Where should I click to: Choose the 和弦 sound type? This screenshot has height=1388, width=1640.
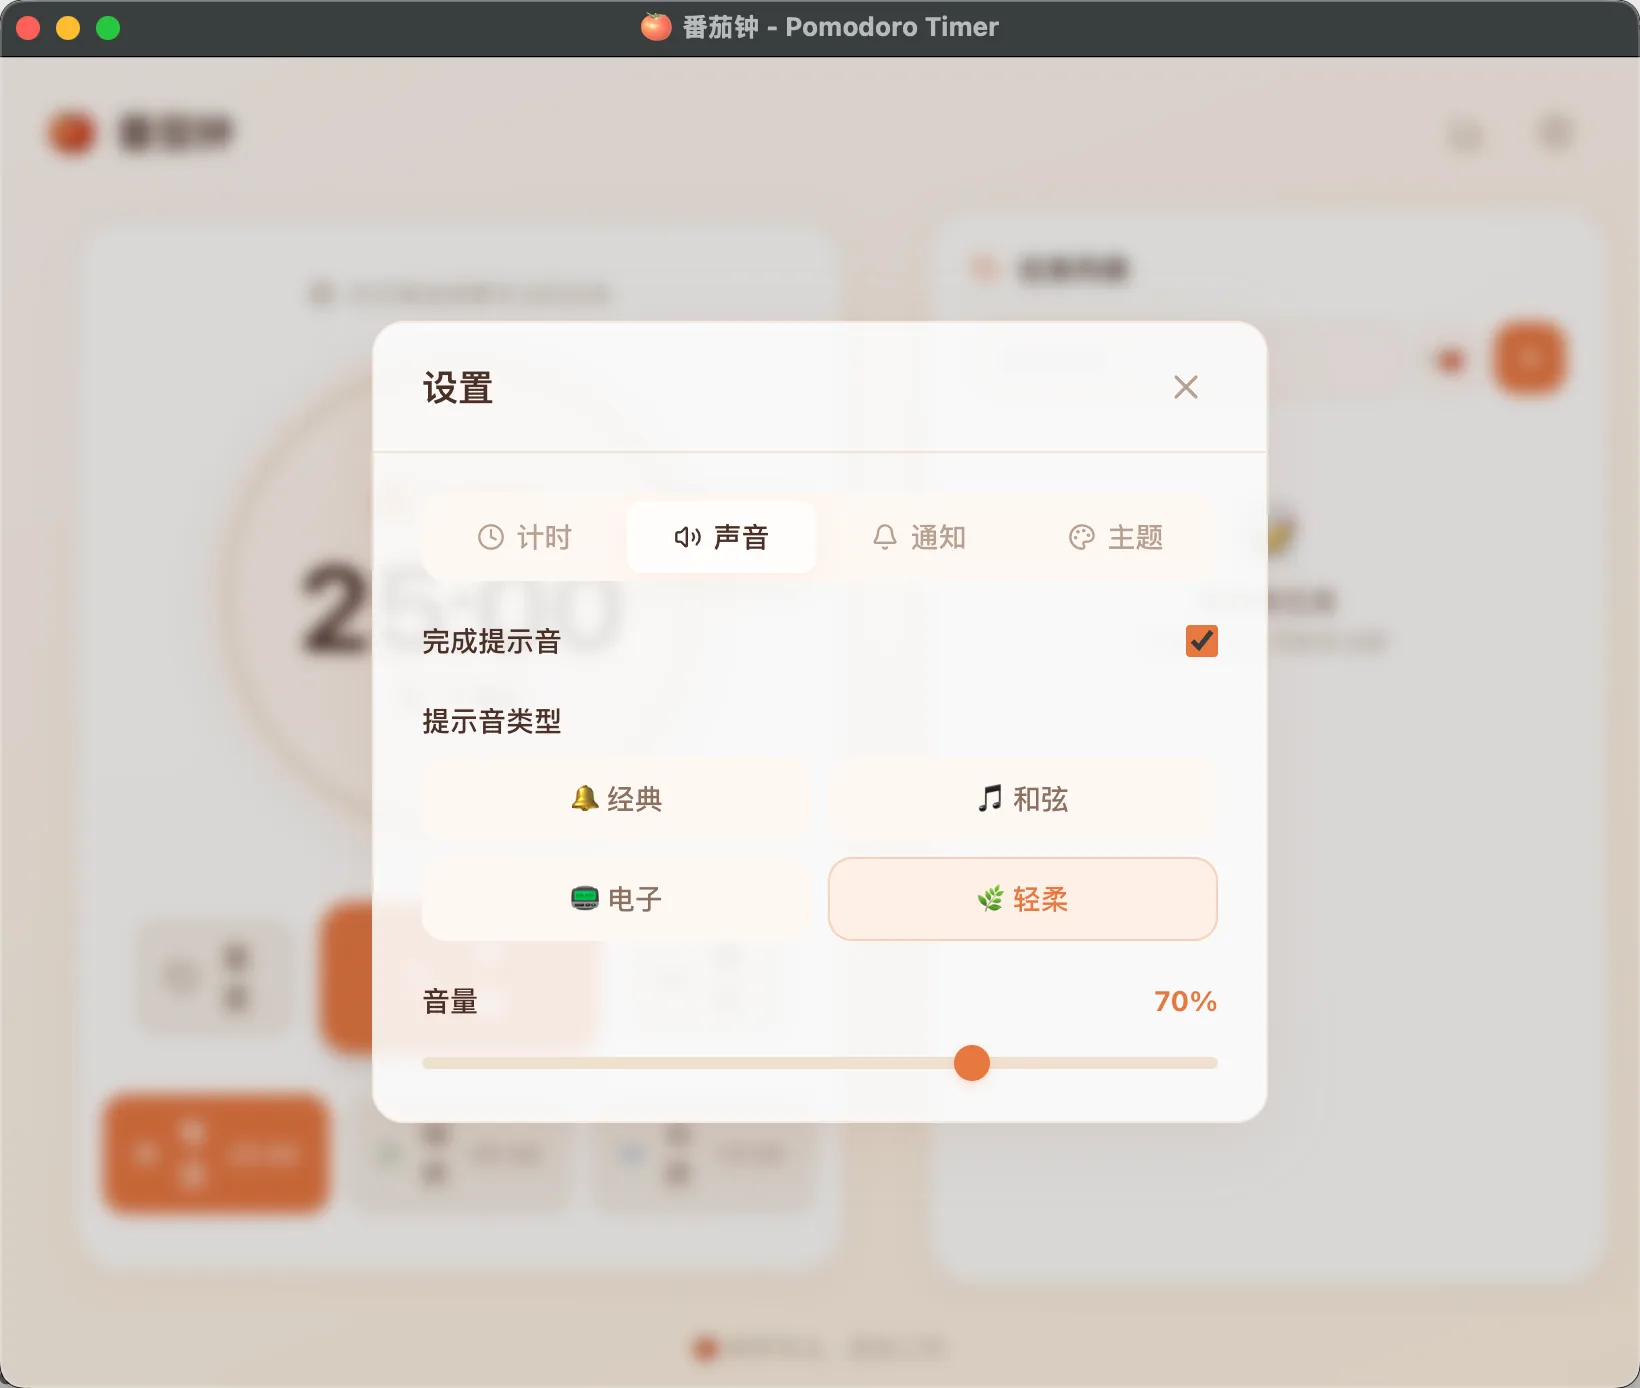1022,799
